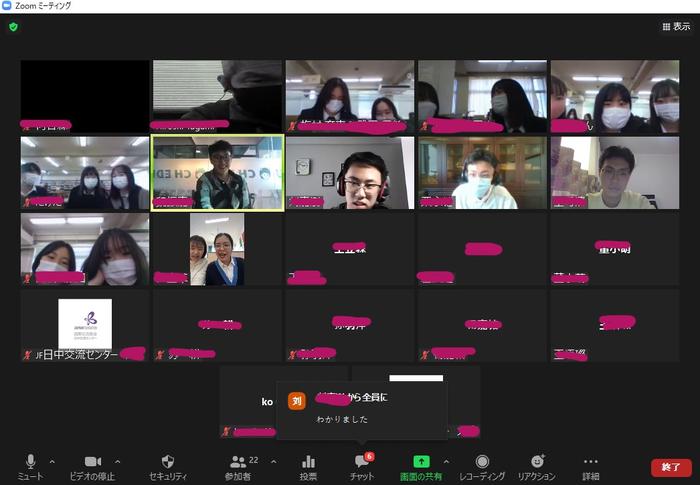Click the red 終了 end meeting button

pos(671,467)
